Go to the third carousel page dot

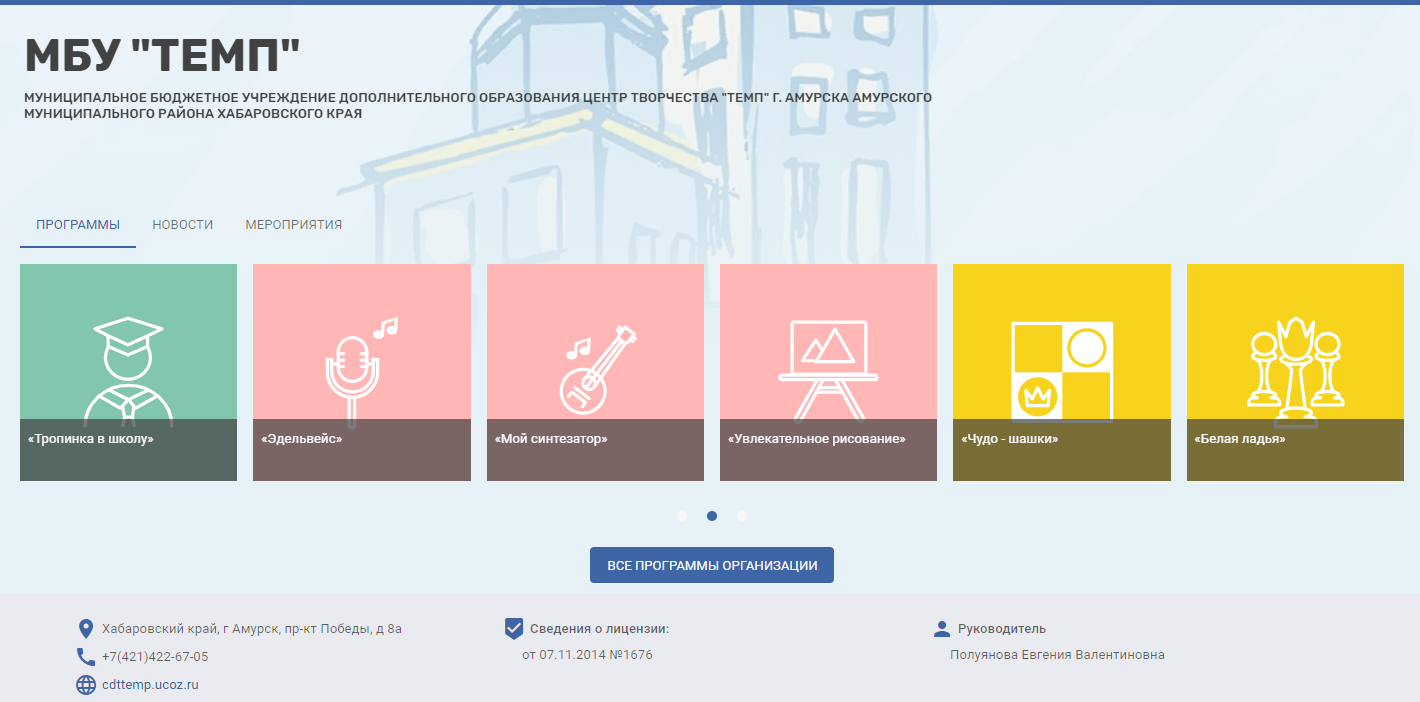pos(742,516)
